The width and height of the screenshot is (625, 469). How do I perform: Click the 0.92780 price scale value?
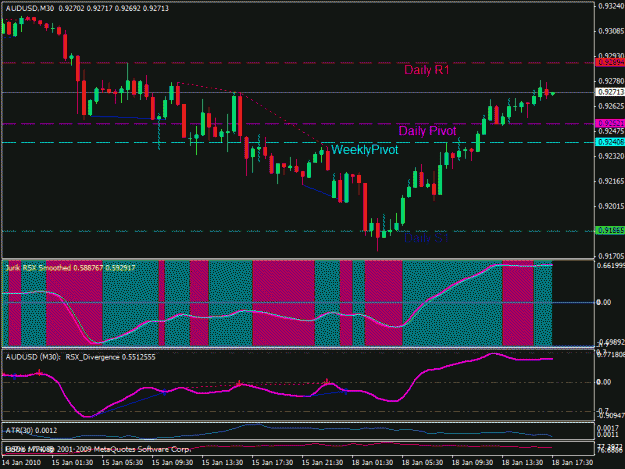611,81
